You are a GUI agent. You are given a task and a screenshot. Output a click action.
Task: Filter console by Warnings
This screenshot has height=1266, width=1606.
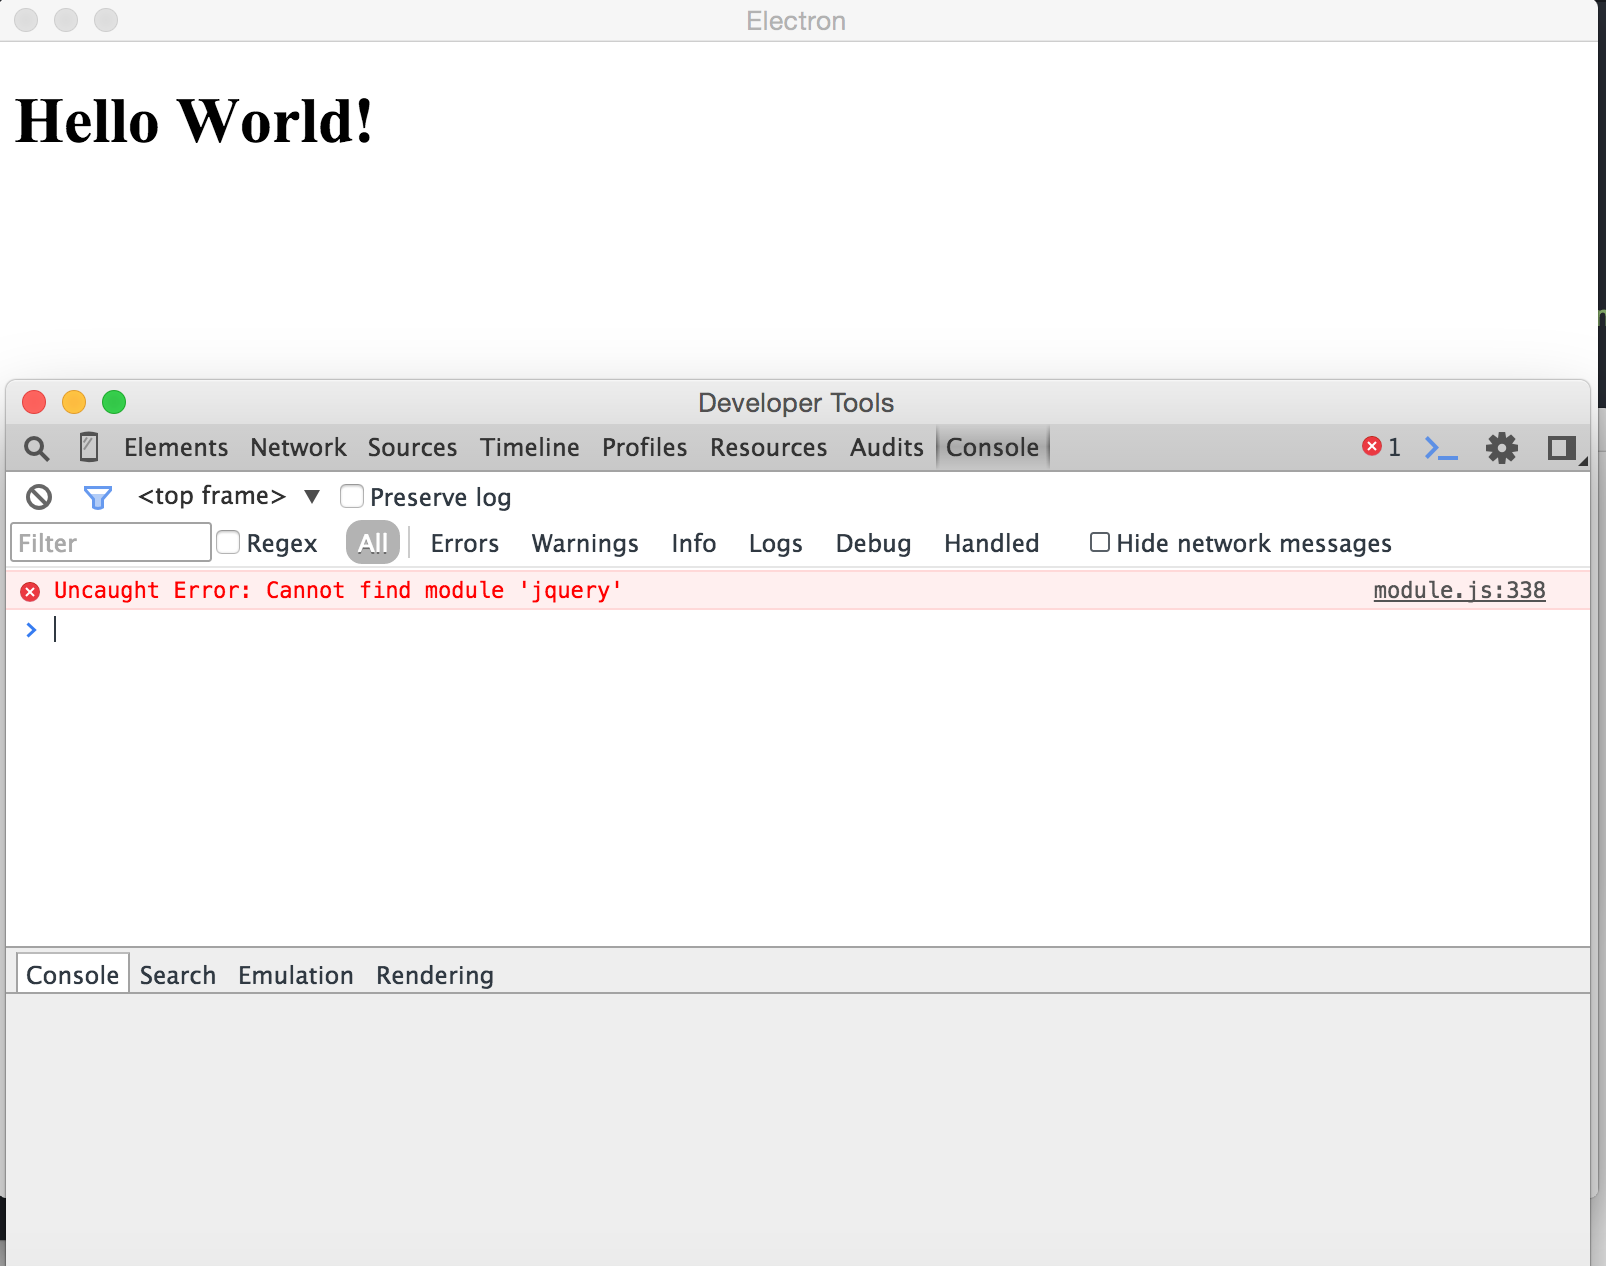coord(585,543)
